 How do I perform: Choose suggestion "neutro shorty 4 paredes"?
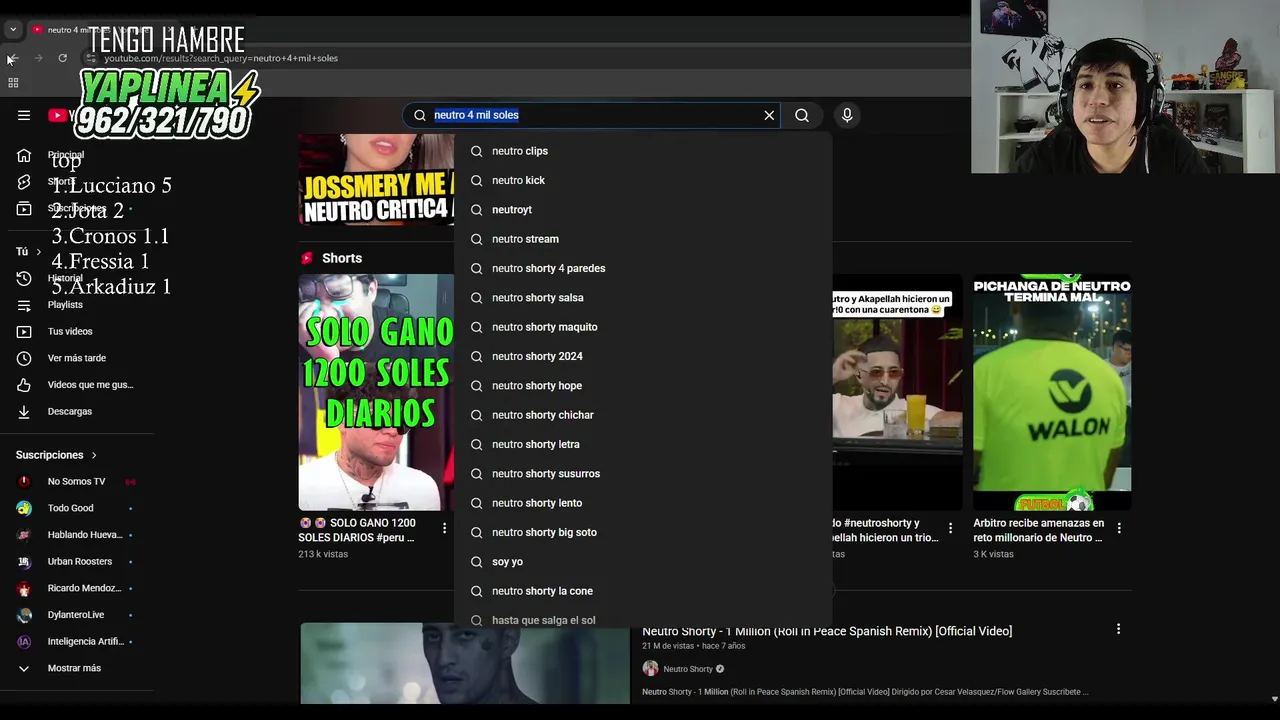[x=643, y=268]
